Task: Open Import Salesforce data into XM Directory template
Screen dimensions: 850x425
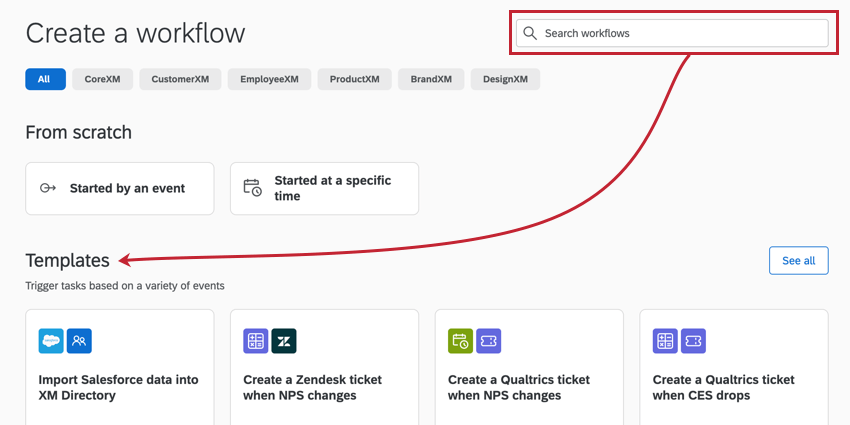Action: tap(119, 387)
